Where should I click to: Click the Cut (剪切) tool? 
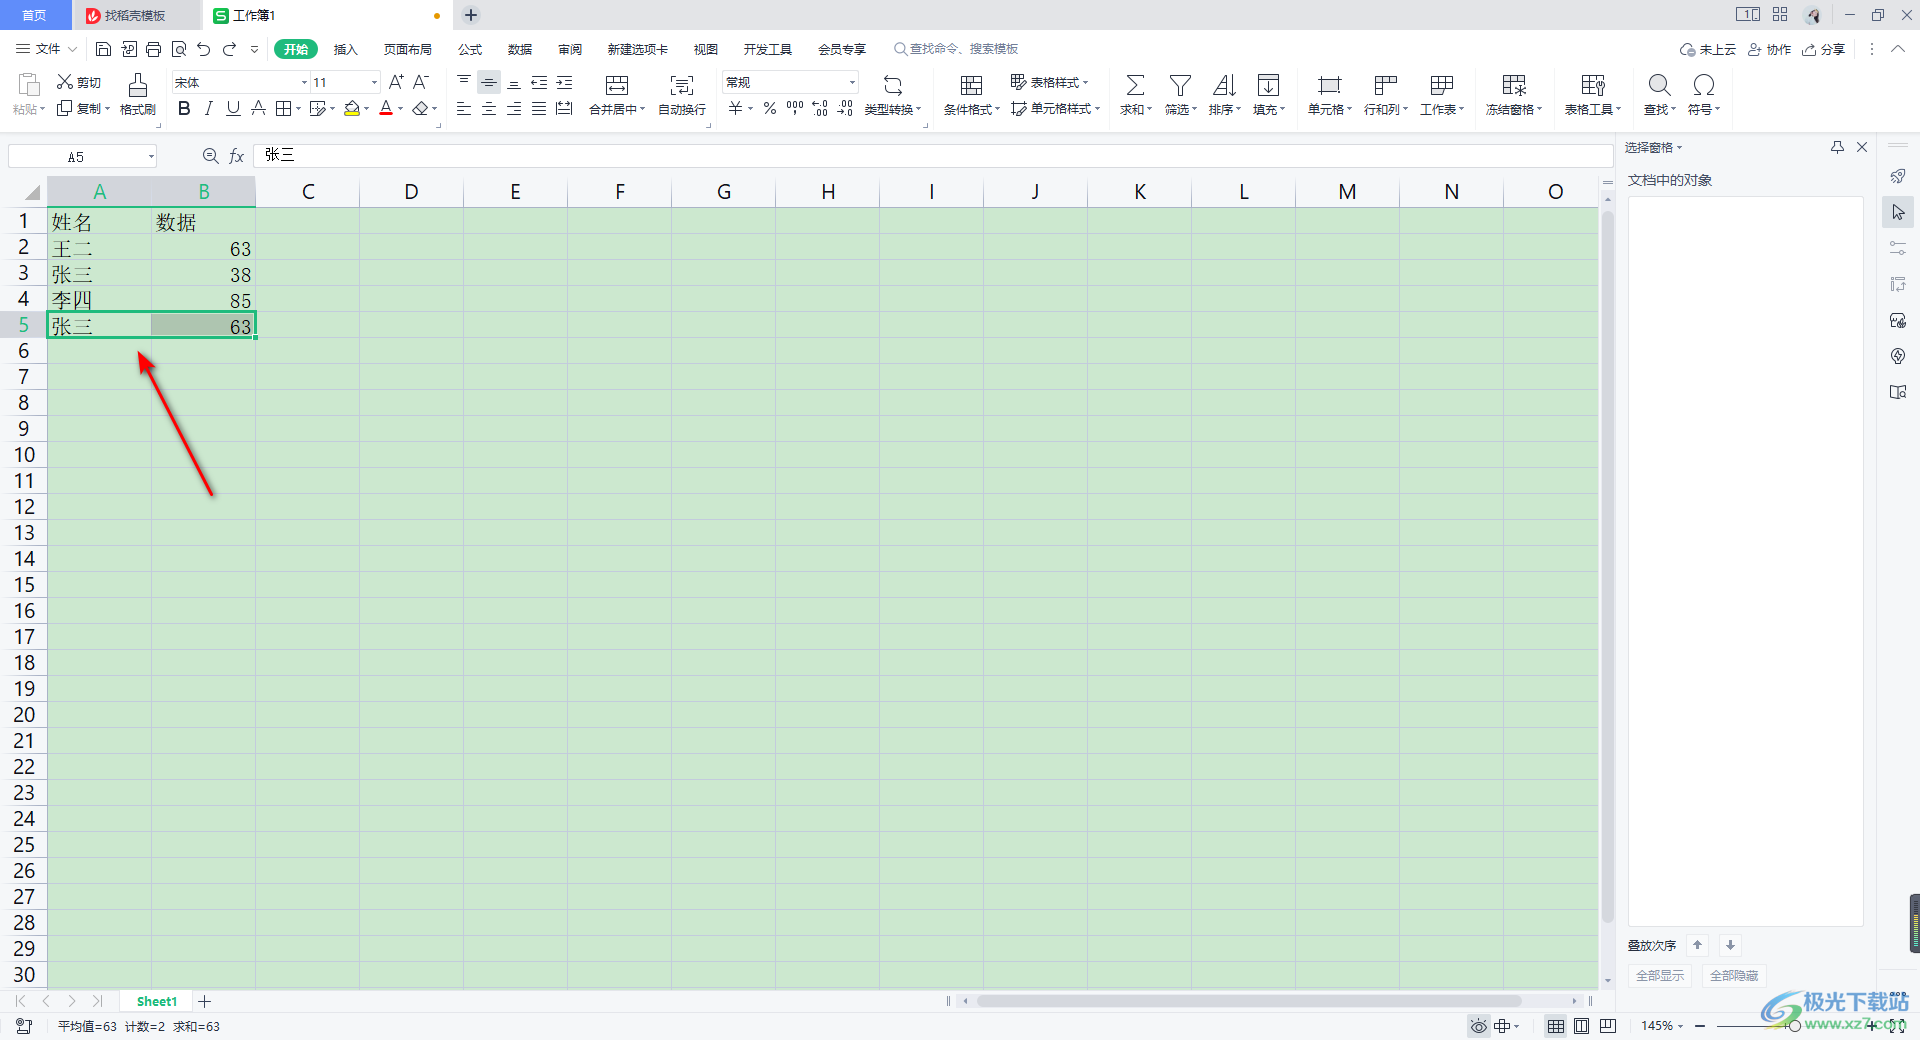[x=79, y=82]
